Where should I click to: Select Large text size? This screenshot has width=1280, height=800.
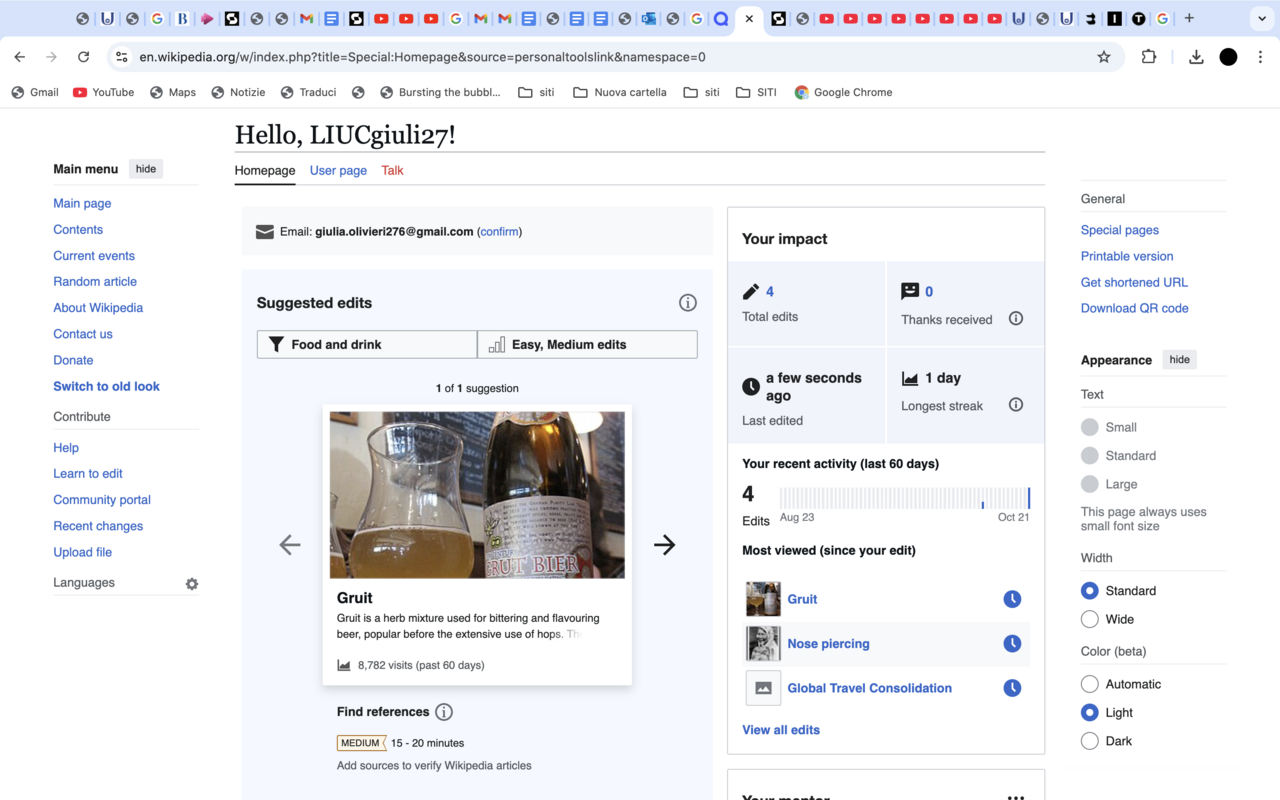click(1090, 484)
